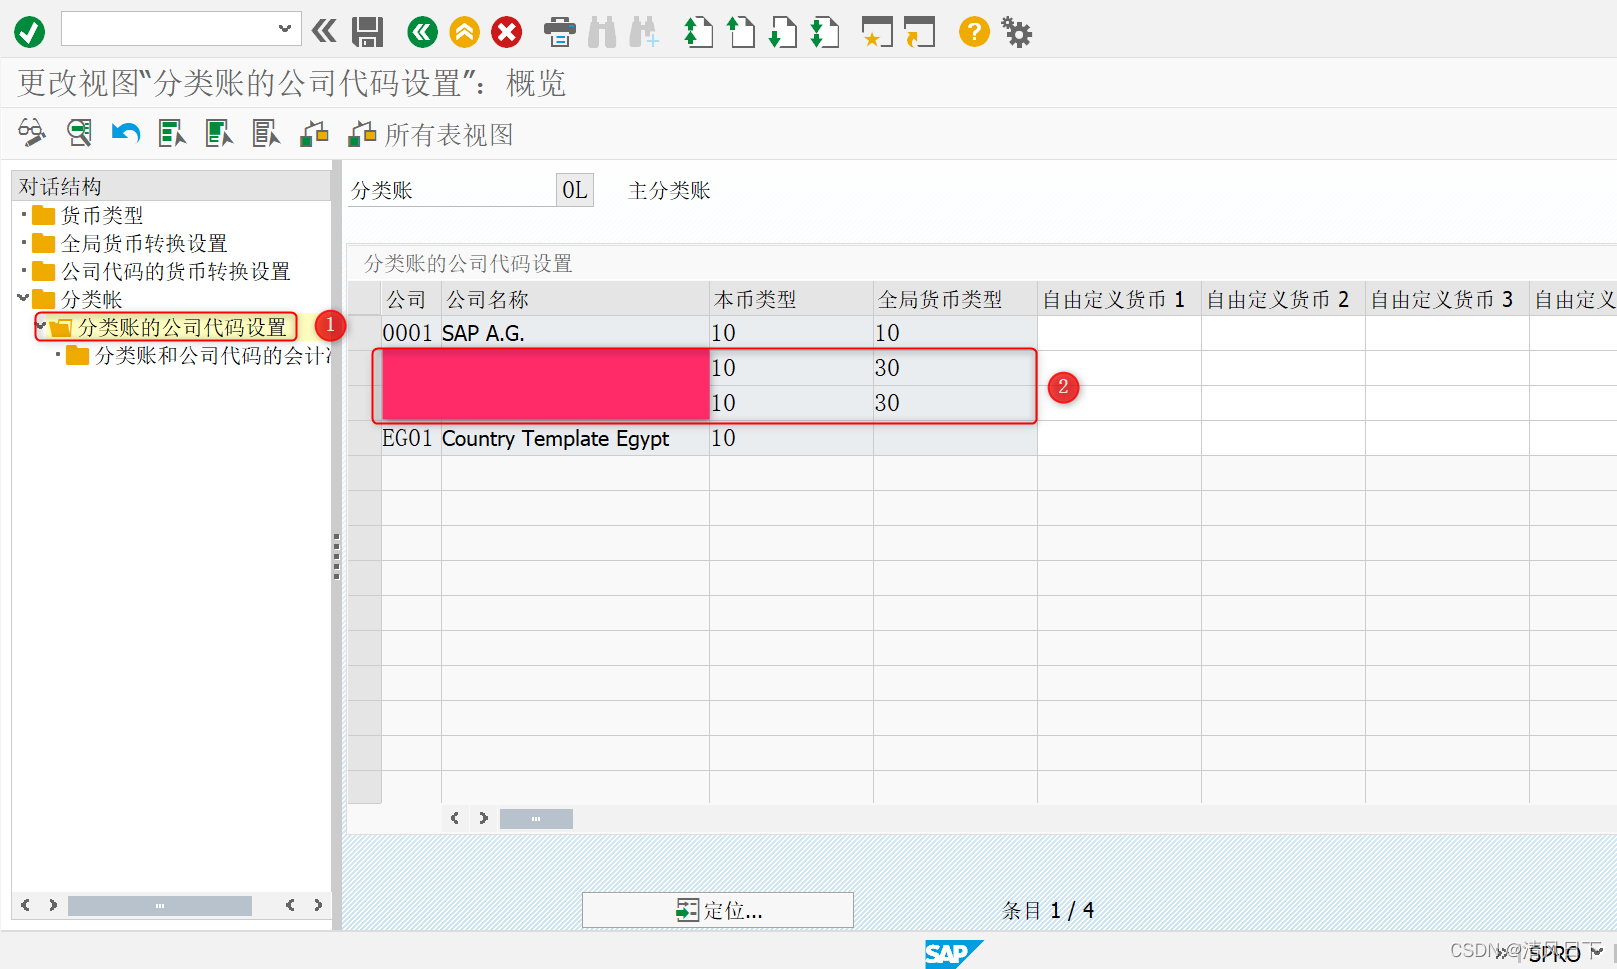Collapse the 分类帐 tree node arrow

pyautogui.click(x=23, y=297)
